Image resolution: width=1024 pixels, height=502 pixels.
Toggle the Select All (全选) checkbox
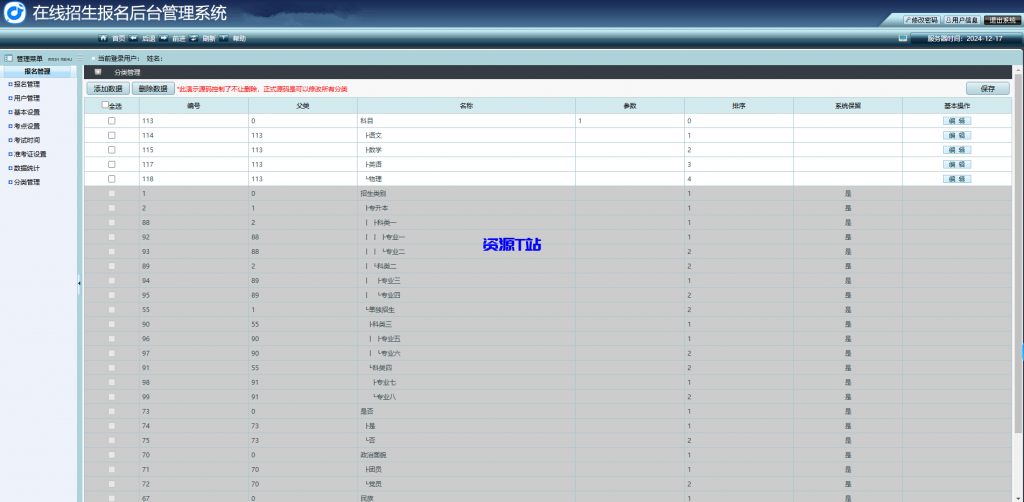pos(105,105)
